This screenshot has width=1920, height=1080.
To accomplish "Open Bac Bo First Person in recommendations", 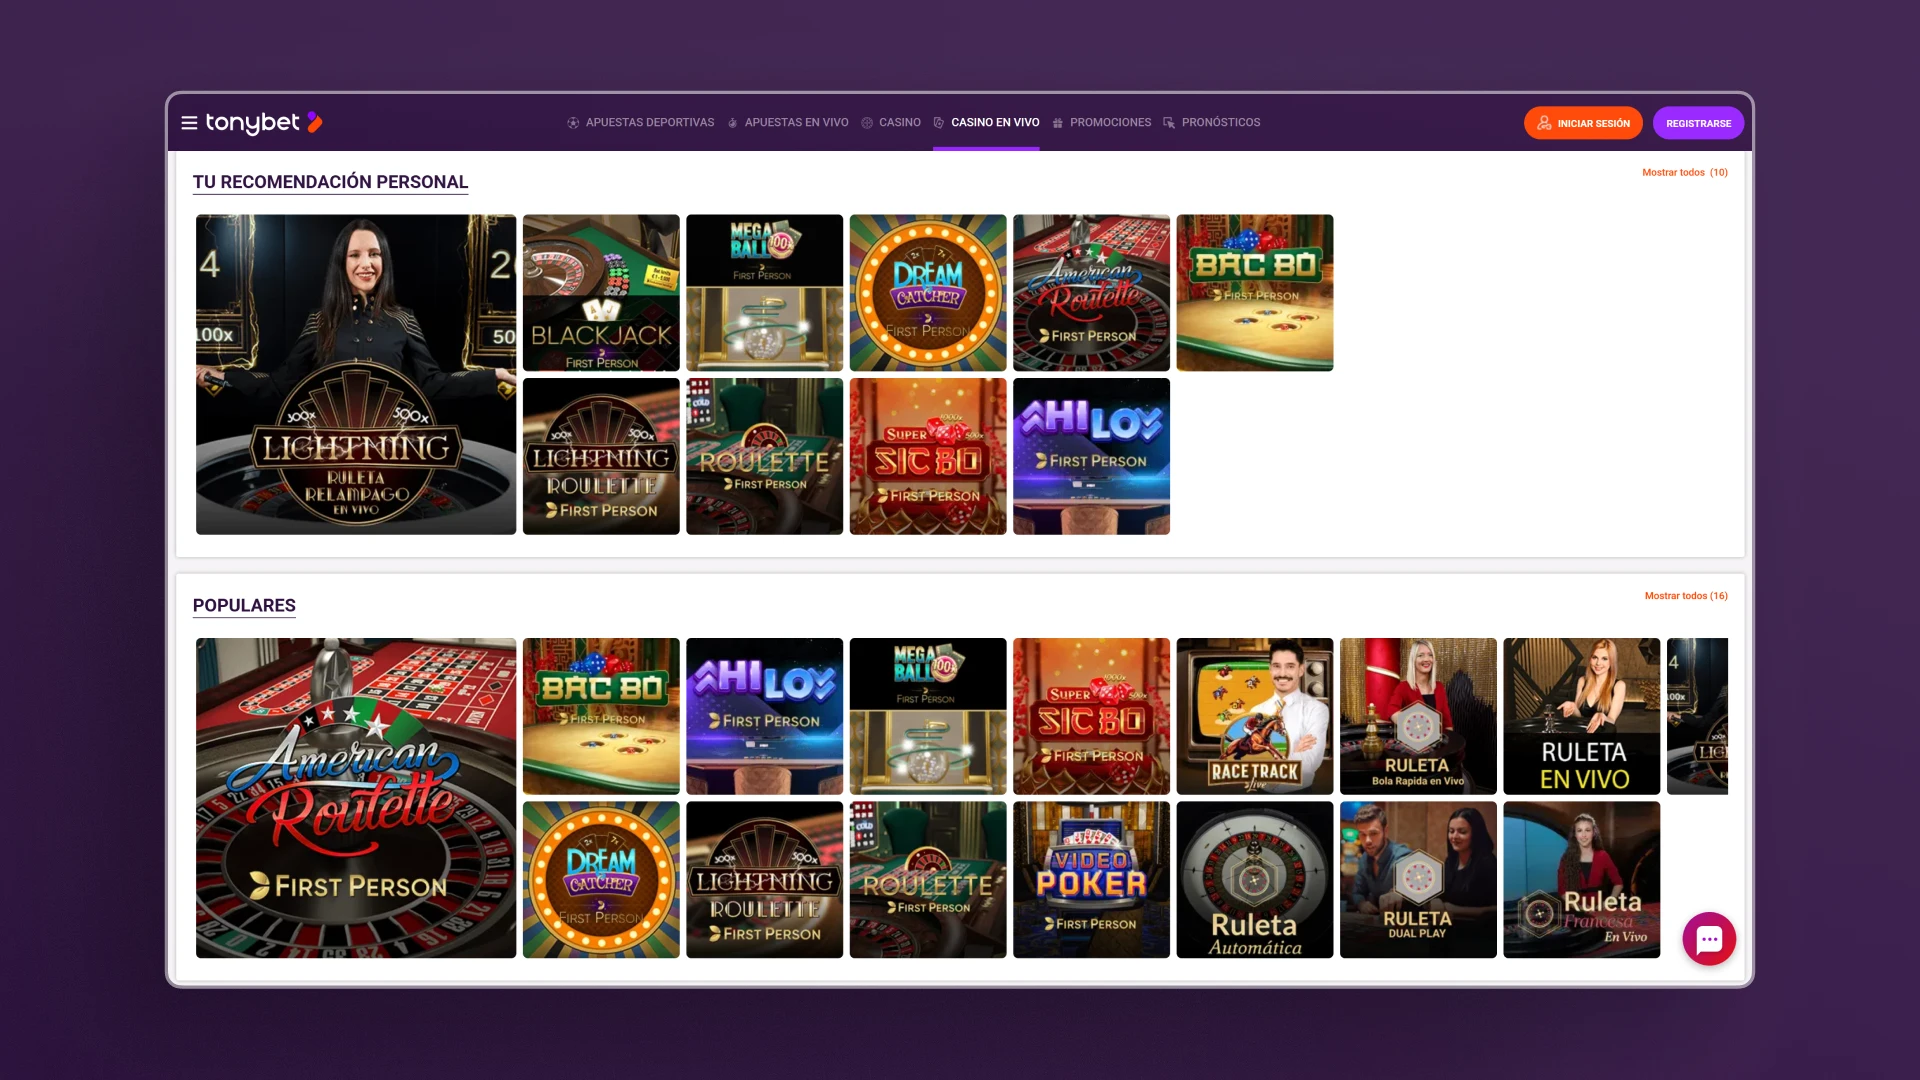I will [x=1255, y=292].
